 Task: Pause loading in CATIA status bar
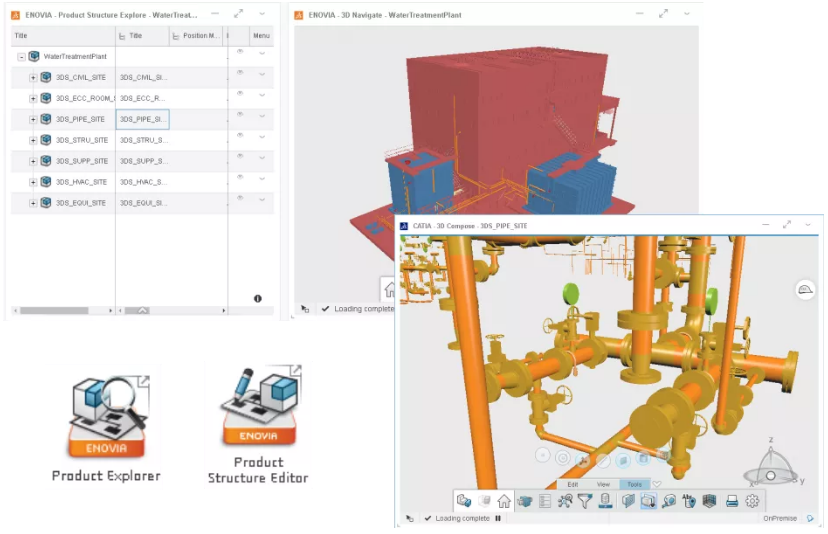click(x=498, y=519)
